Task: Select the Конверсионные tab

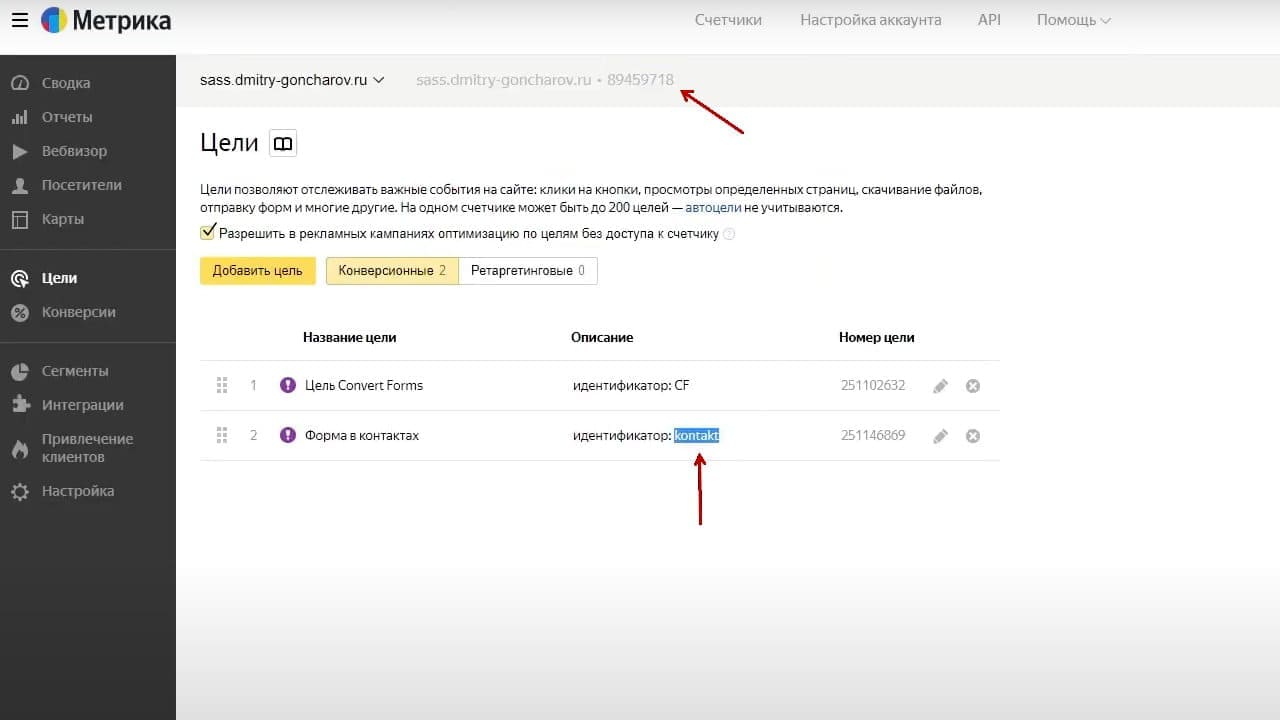Action: point(392,271)
